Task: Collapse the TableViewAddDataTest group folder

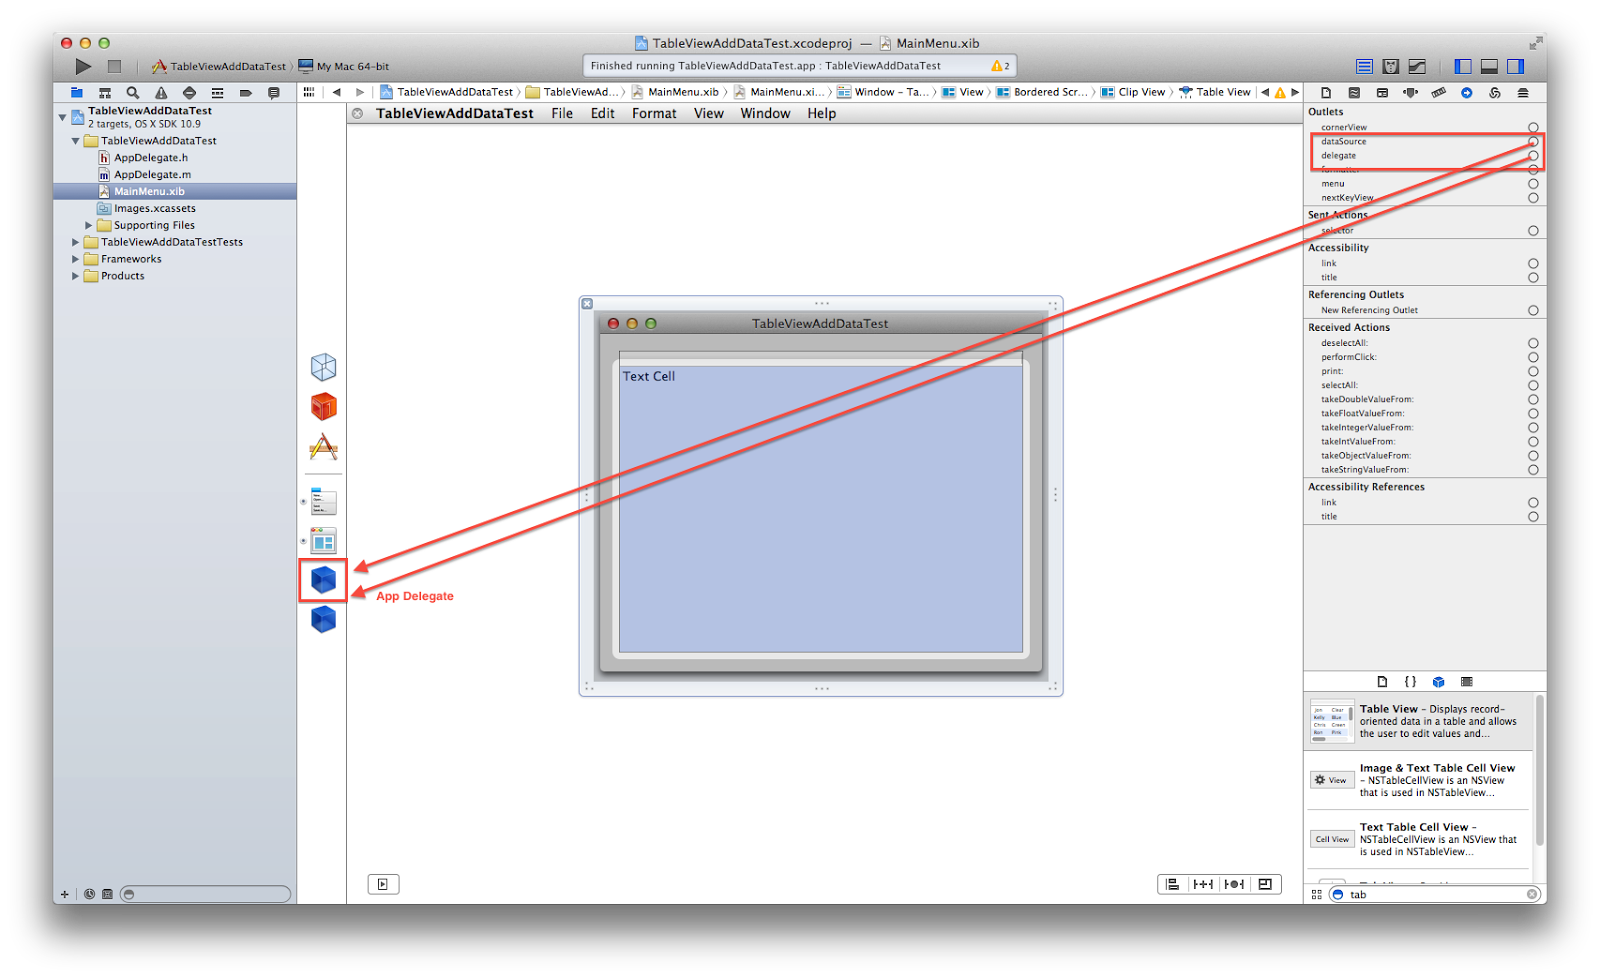Action: tap(75, 141)
